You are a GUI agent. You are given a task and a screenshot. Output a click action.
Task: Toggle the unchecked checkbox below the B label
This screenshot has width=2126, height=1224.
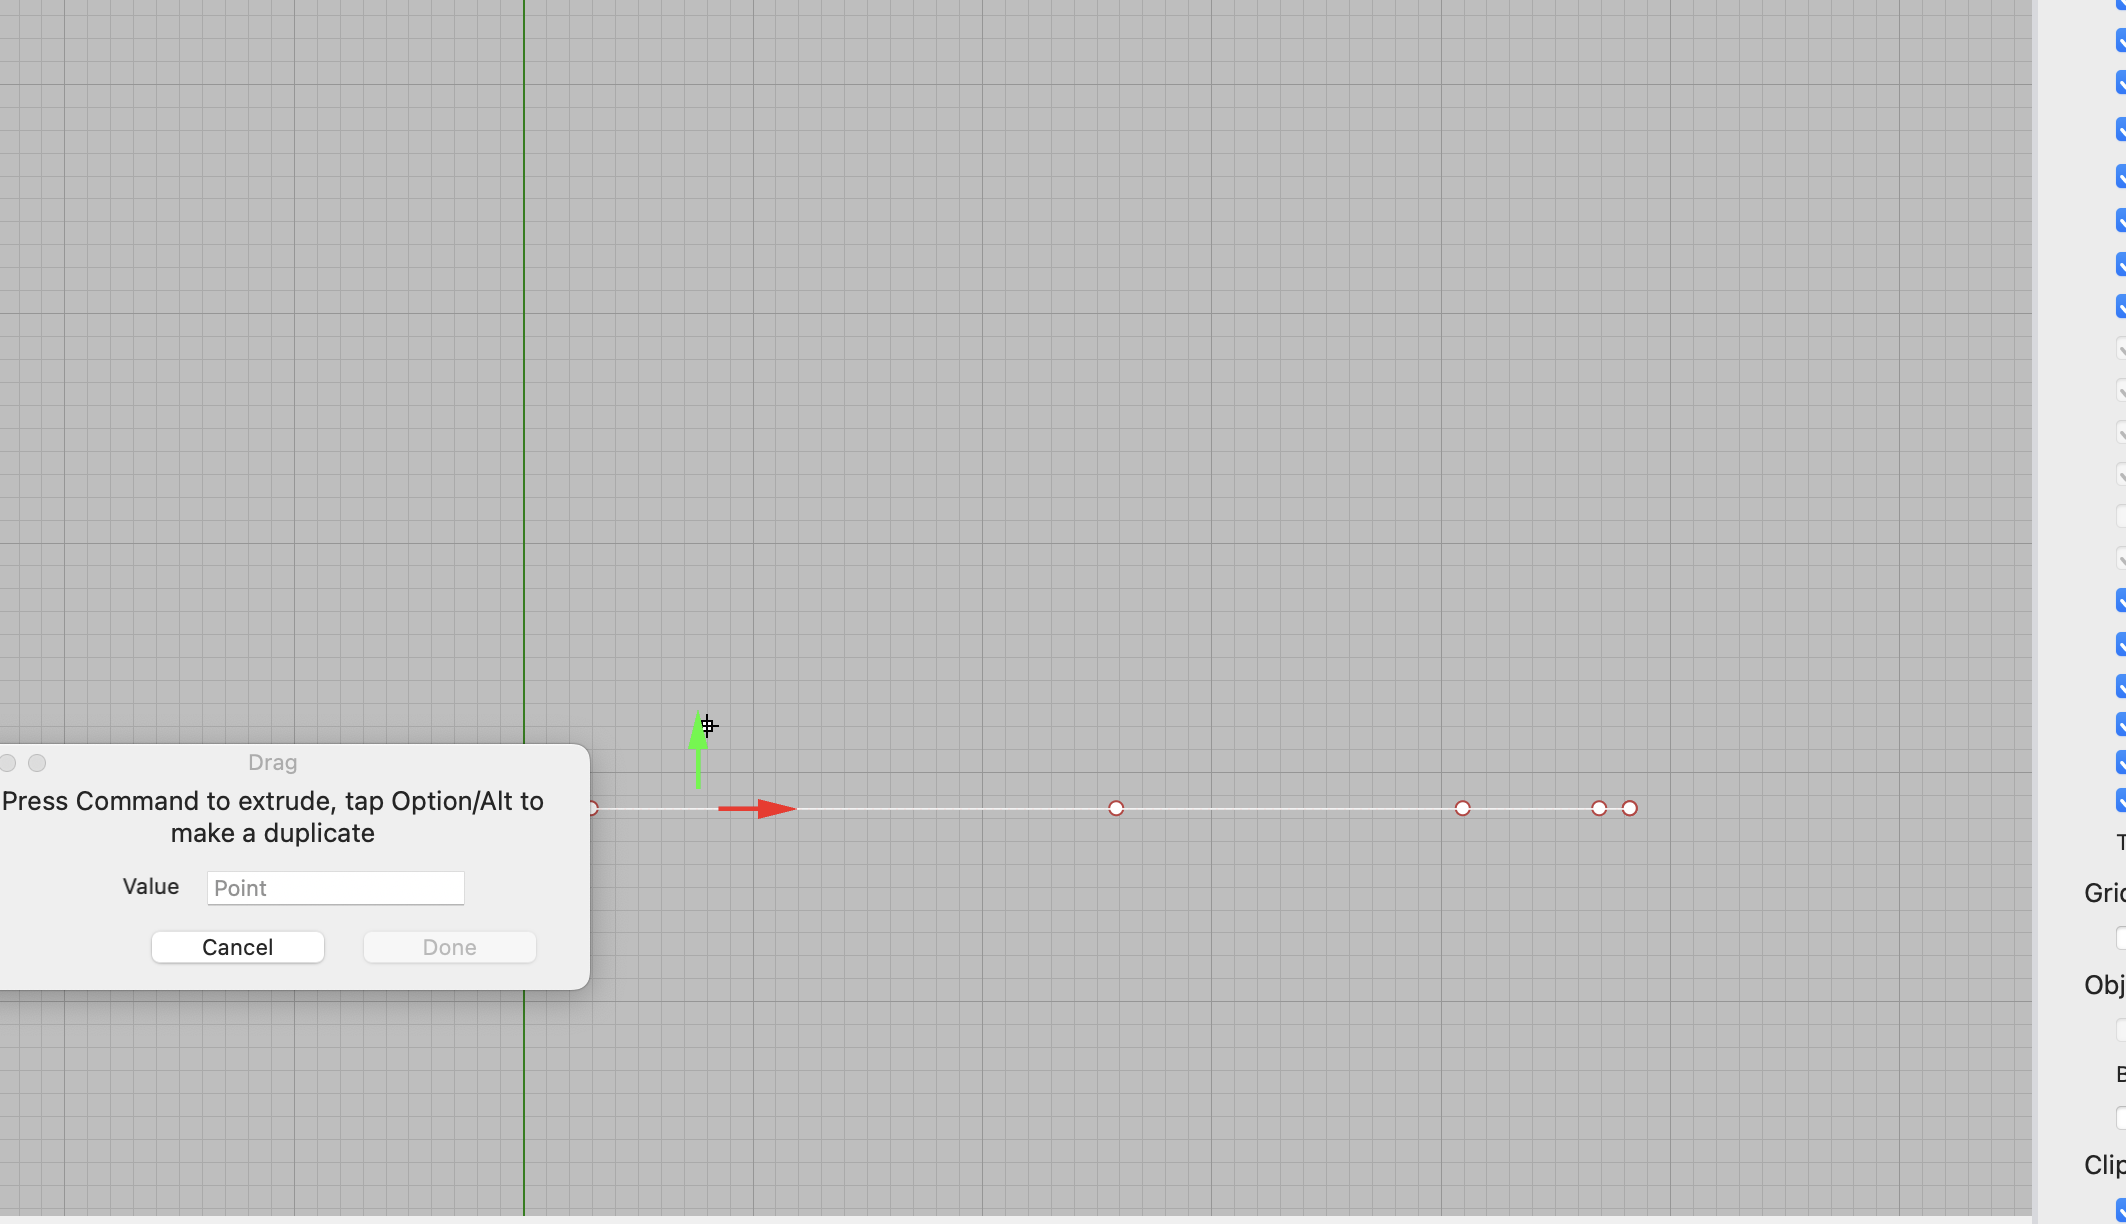click(x=2121, y=1118)
